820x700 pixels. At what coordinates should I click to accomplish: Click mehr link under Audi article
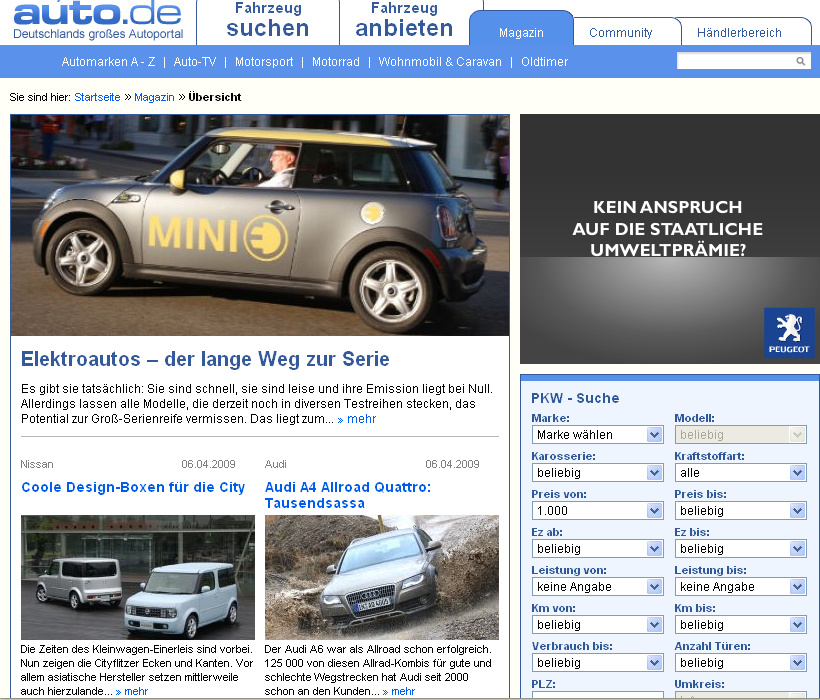point(399,691)
